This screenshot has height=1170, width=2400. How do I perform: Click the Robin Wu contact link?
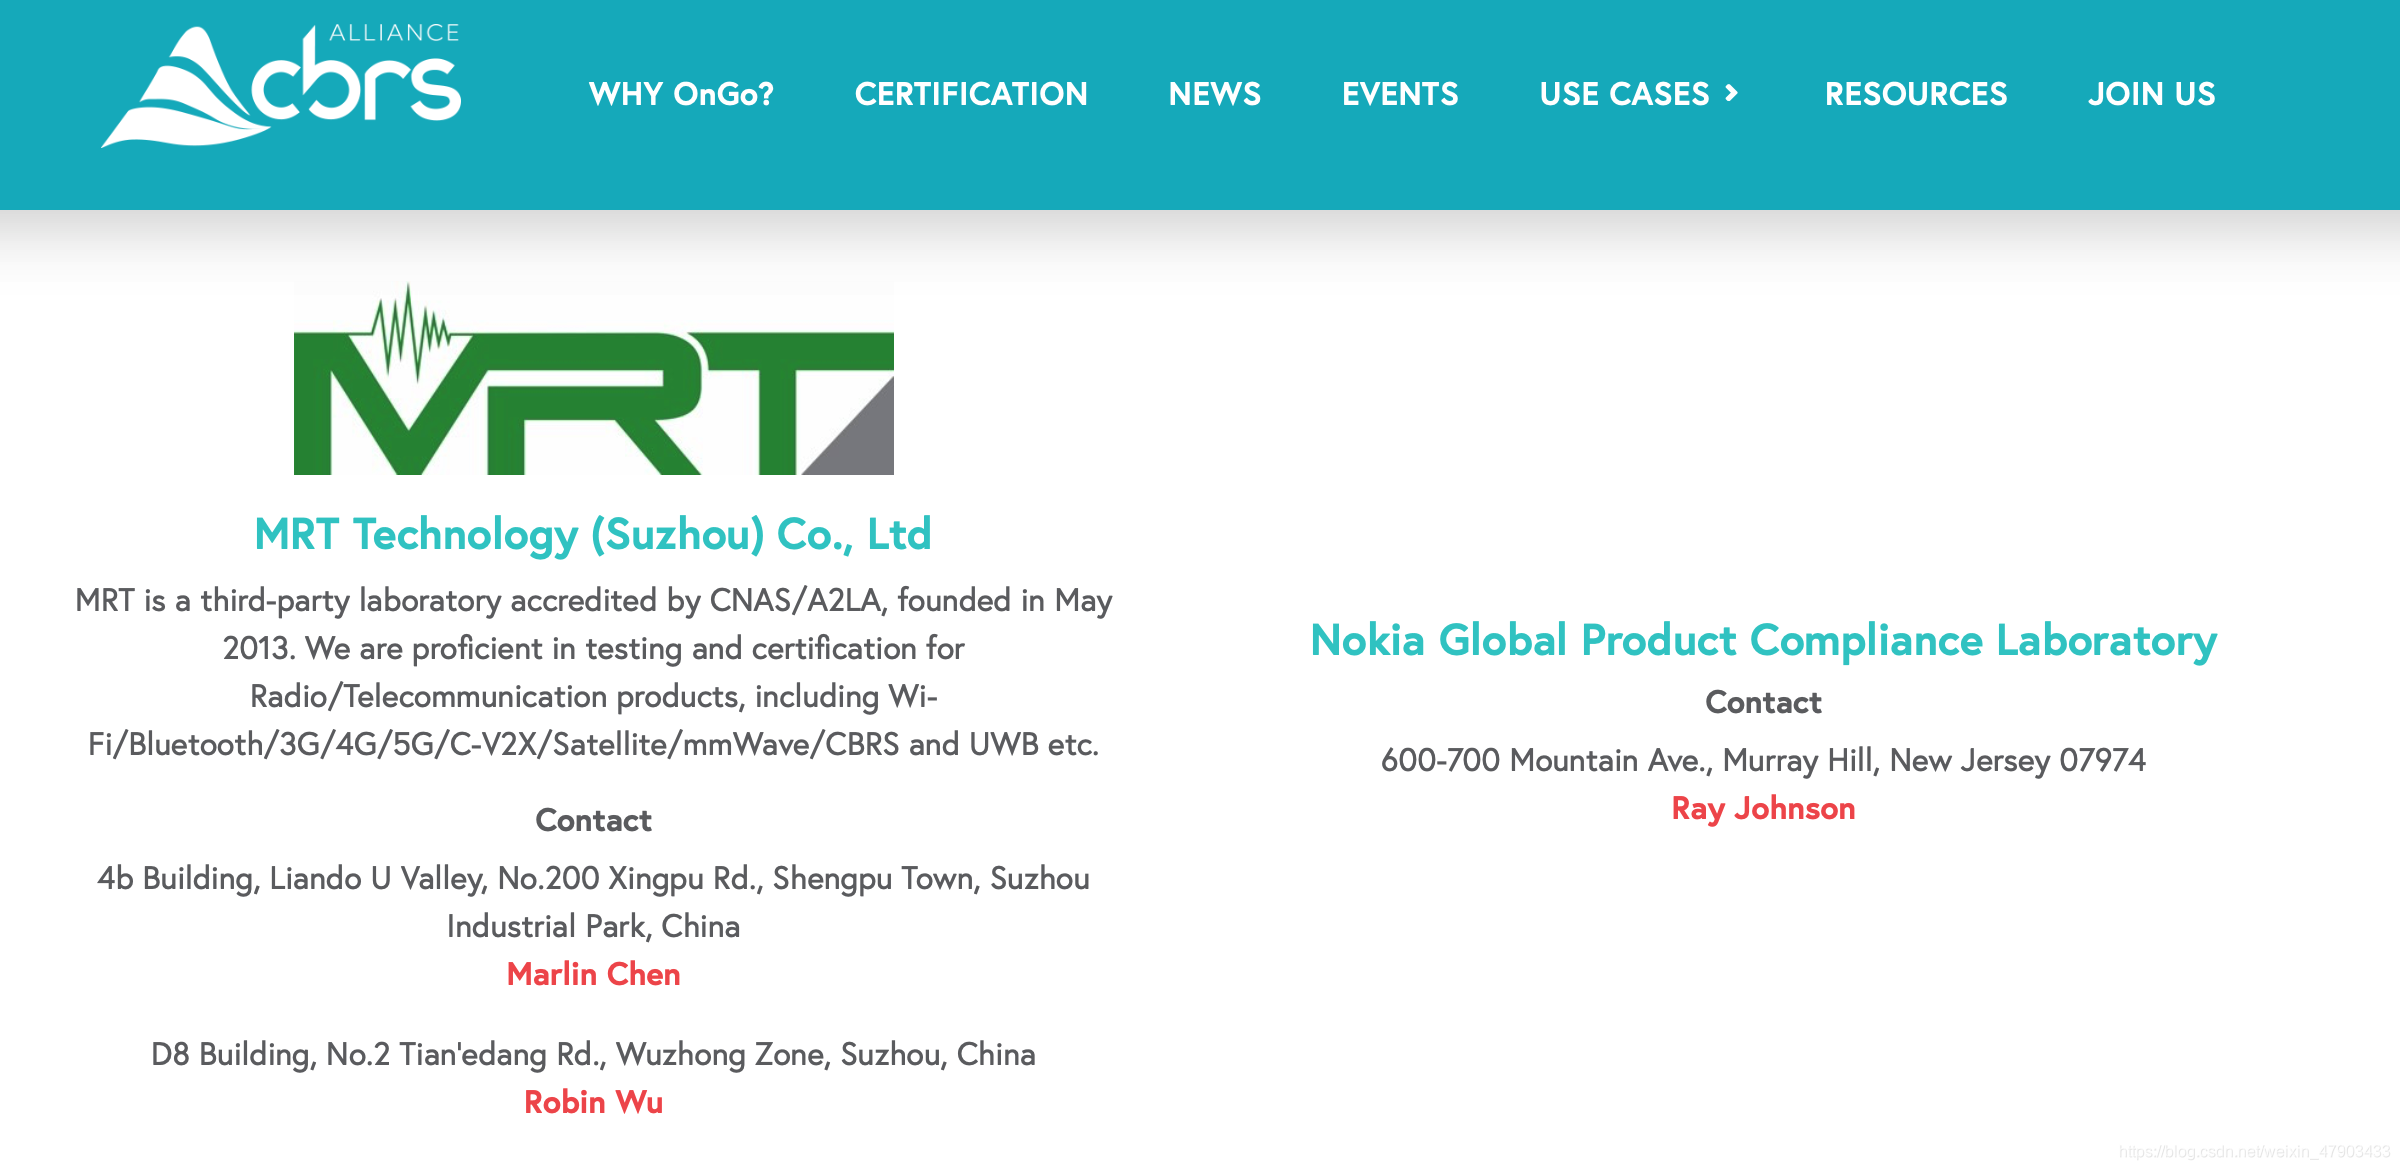click(593, 1102)
